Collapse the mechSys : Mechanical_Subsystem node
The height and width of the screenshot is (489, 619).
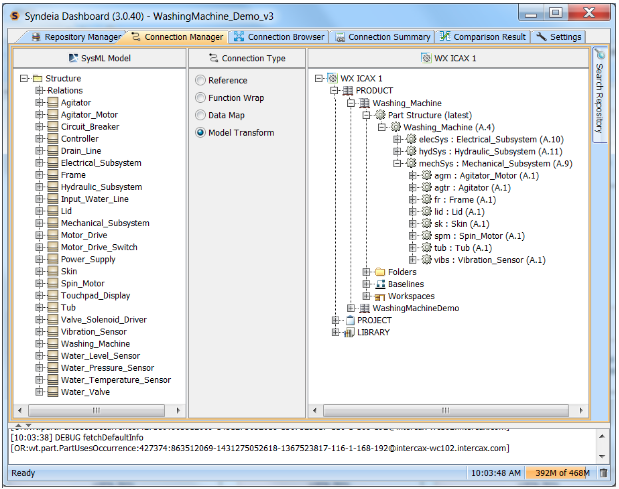point(397,163)
